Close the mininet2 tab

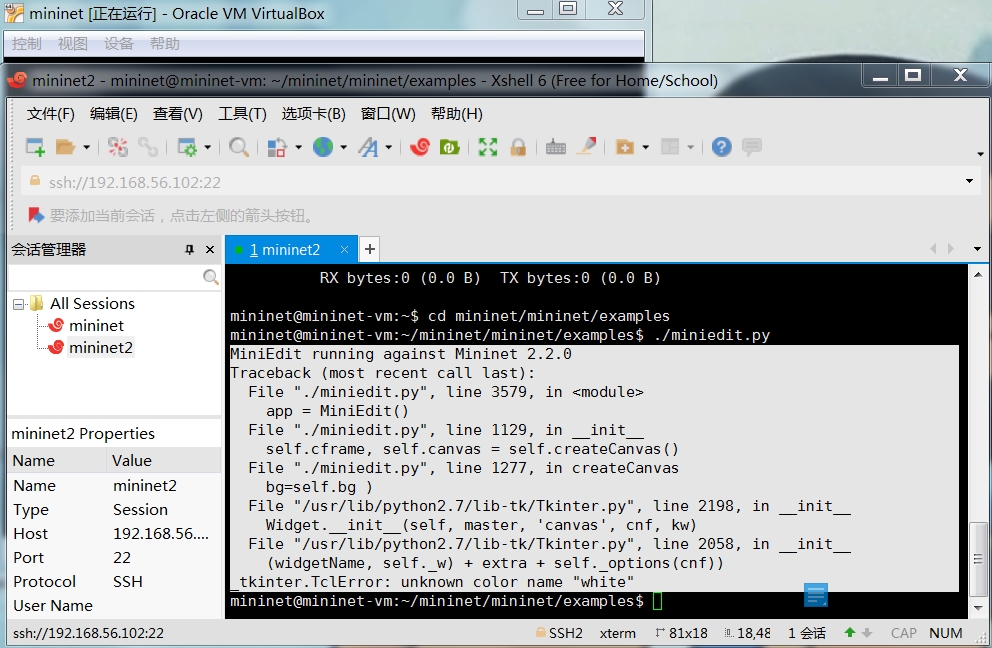coord(344,249)
